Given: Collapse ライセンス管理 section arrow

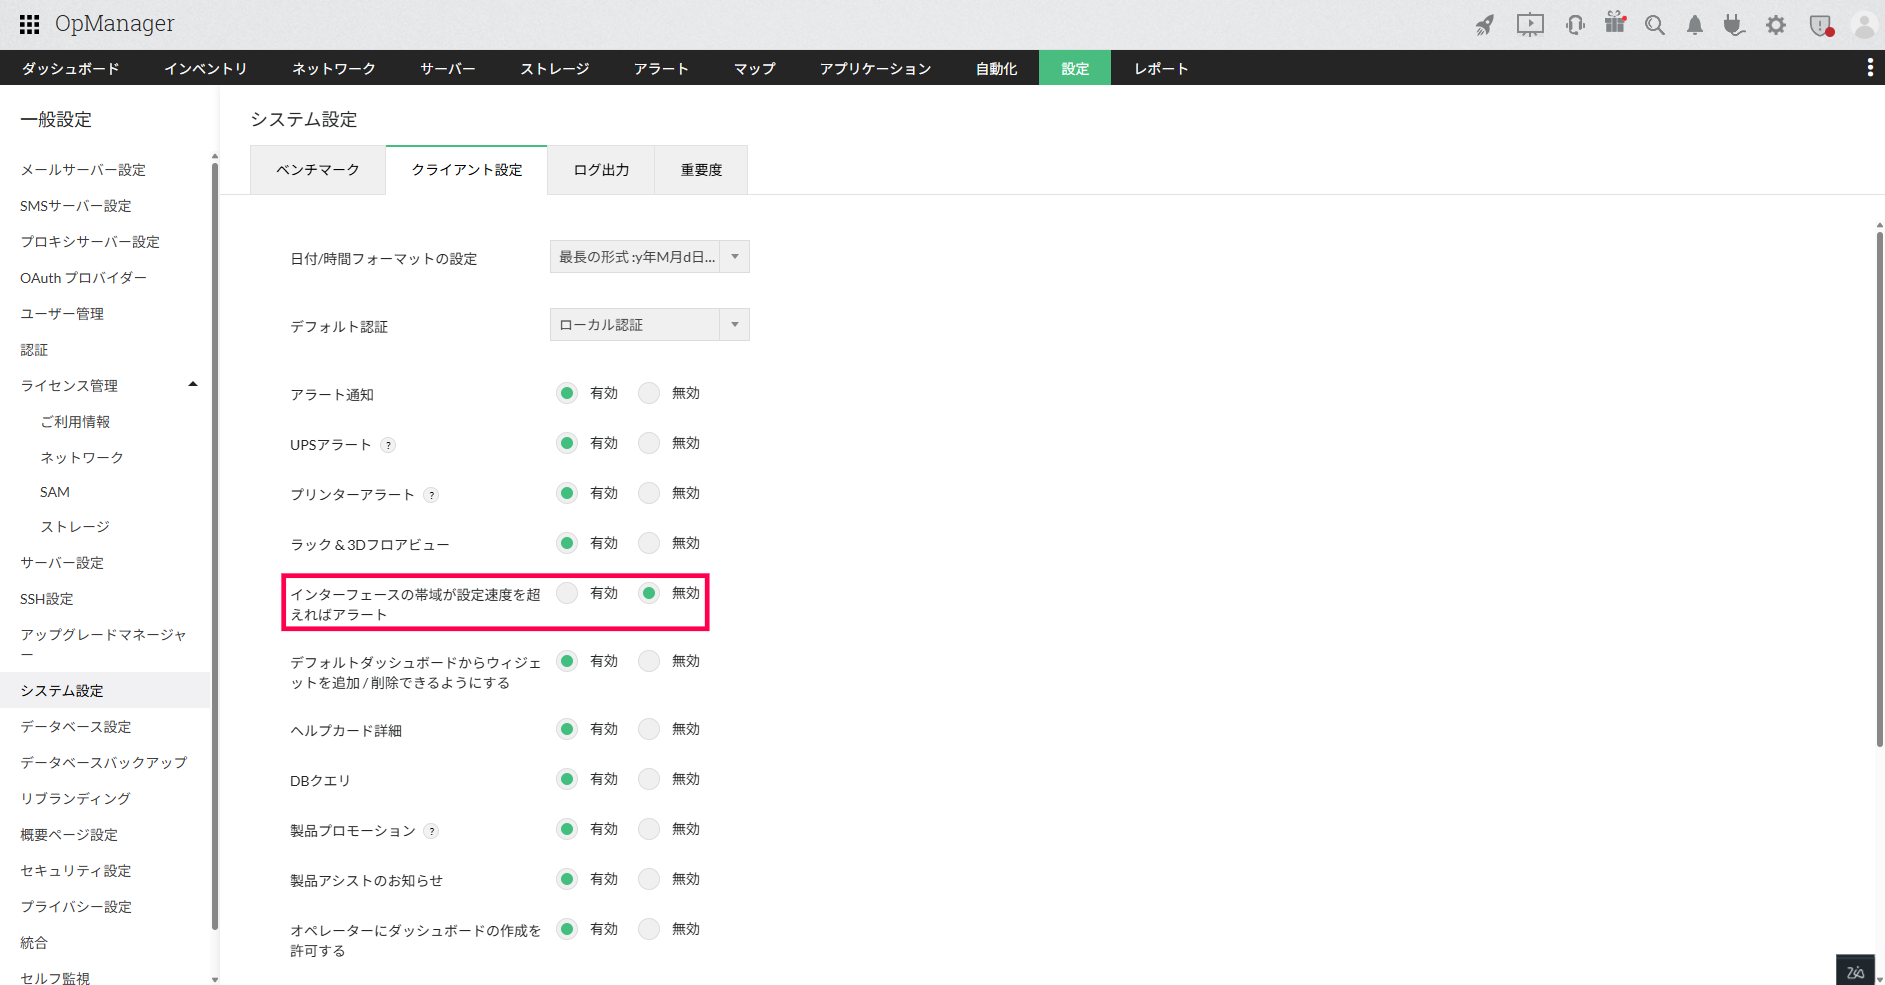Looking at the screenshot, I should tap(193, 385).
